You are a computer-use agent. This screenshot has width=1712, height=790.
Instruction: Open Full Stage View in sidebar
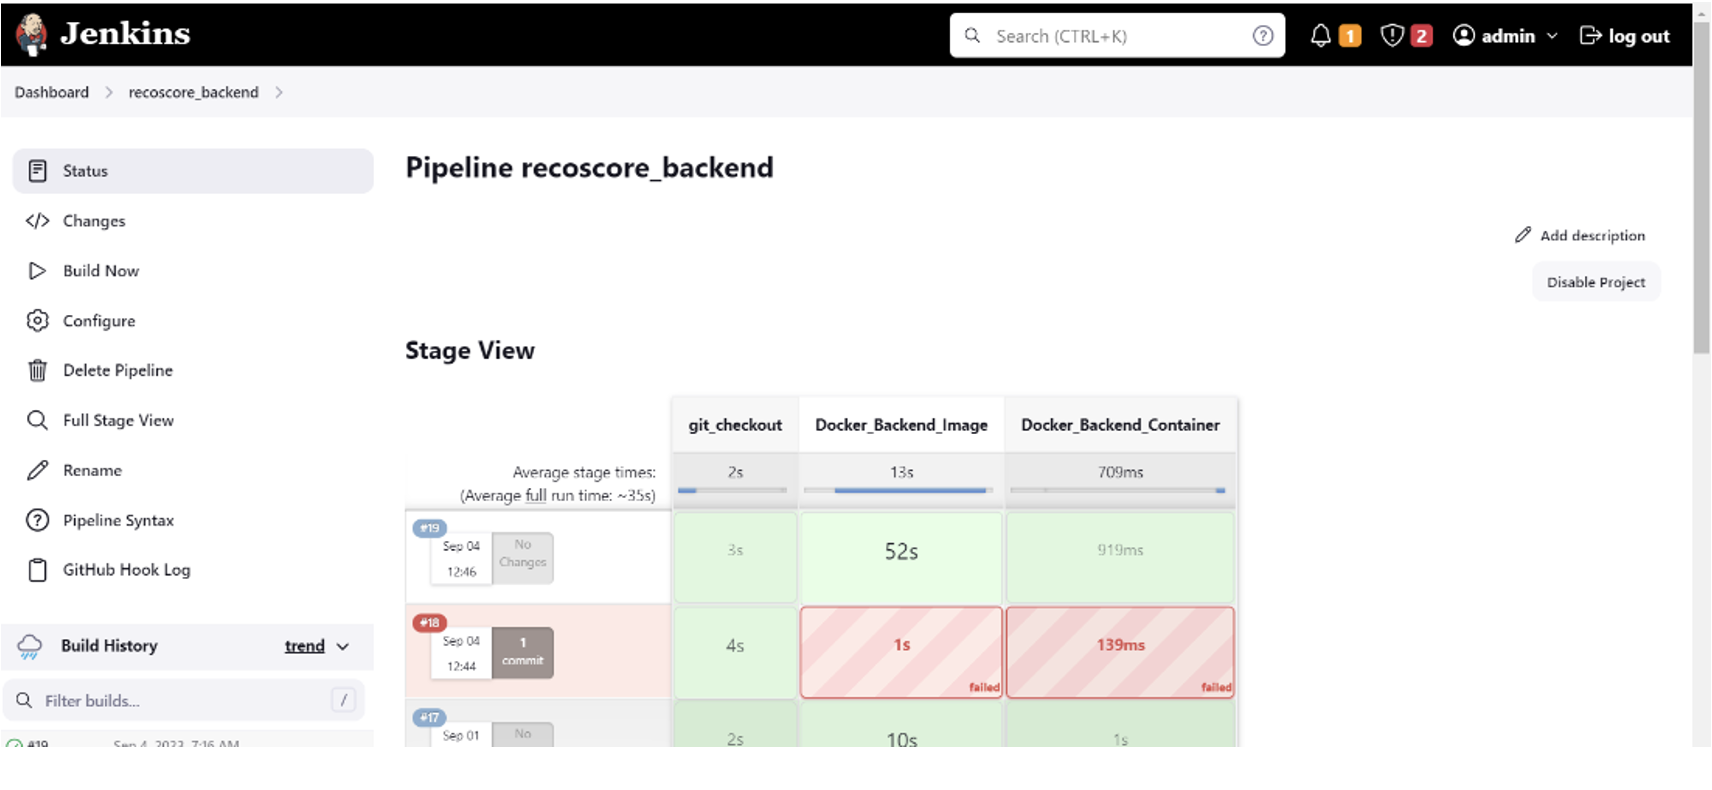(193, 420)
